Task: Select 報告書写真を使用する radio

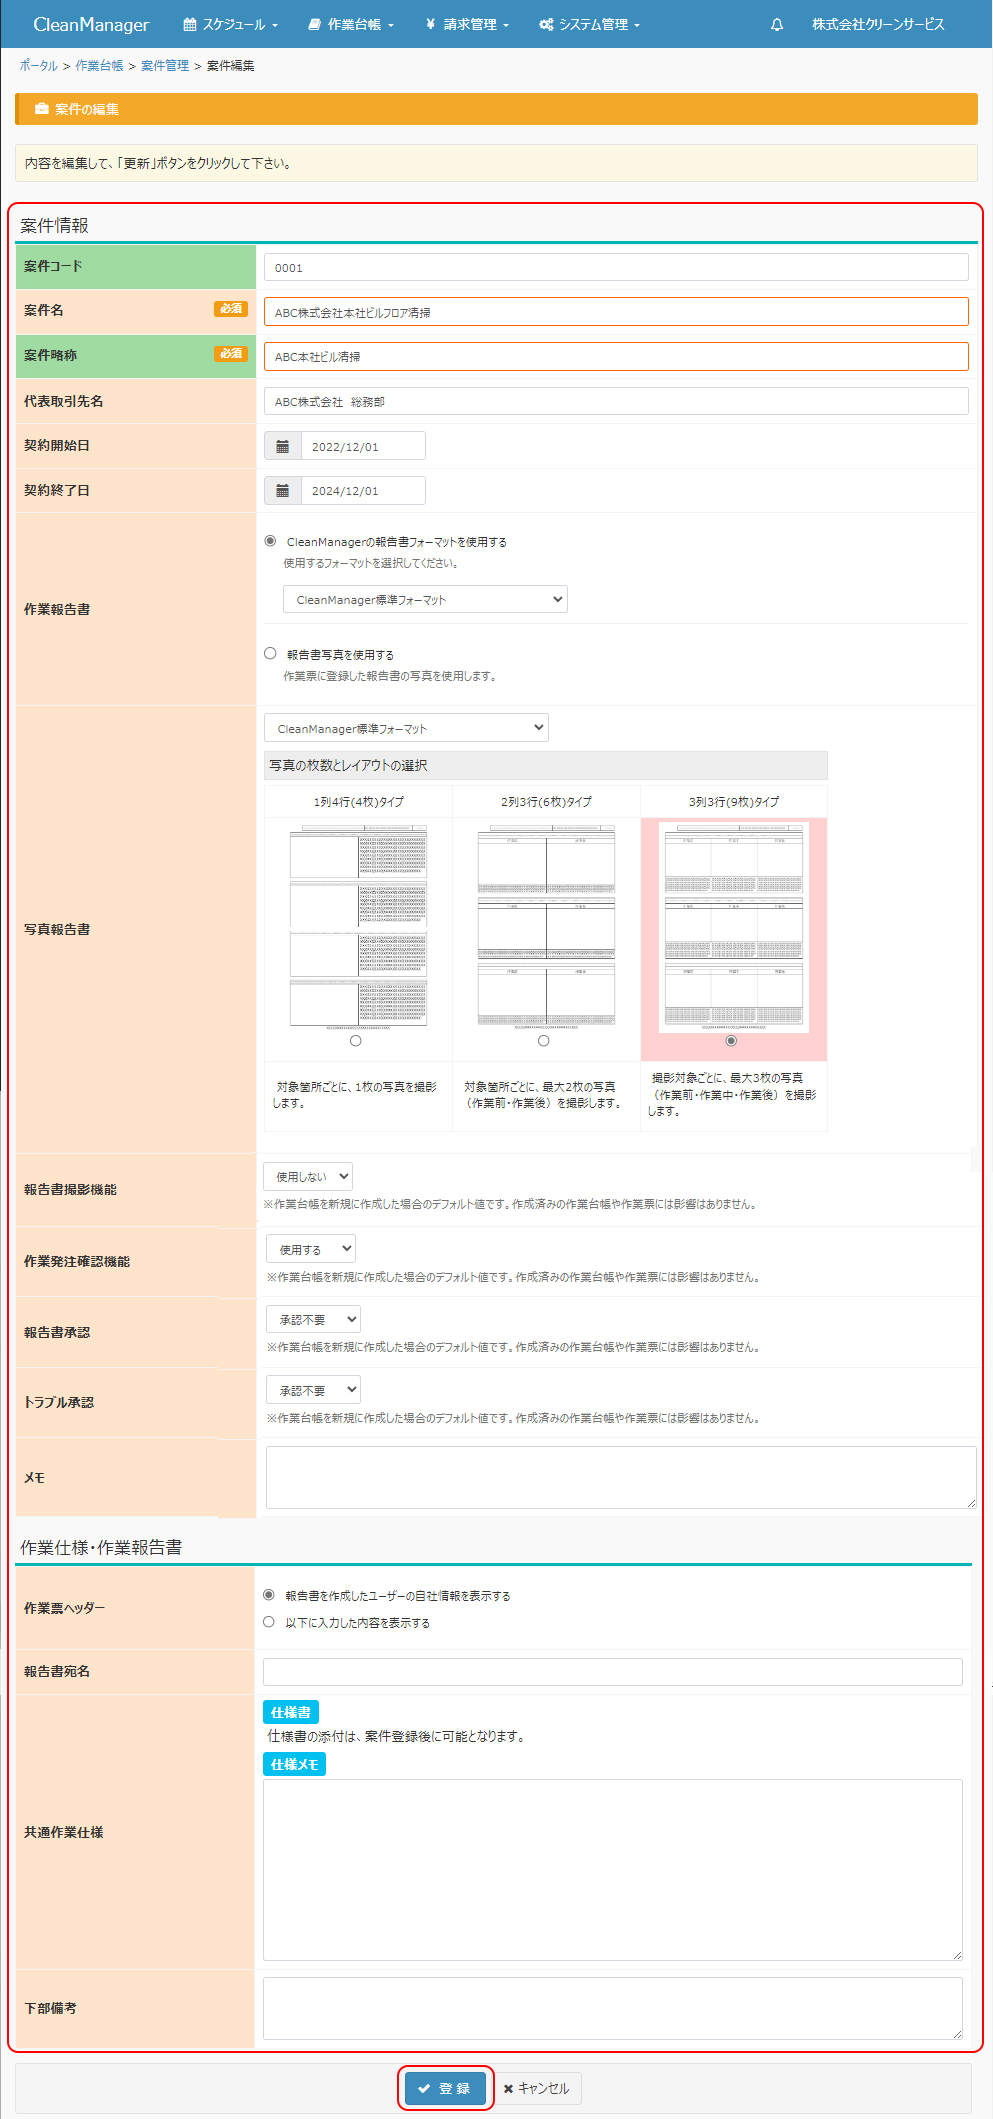Action: pyautogui.click(x=270, y=653)
